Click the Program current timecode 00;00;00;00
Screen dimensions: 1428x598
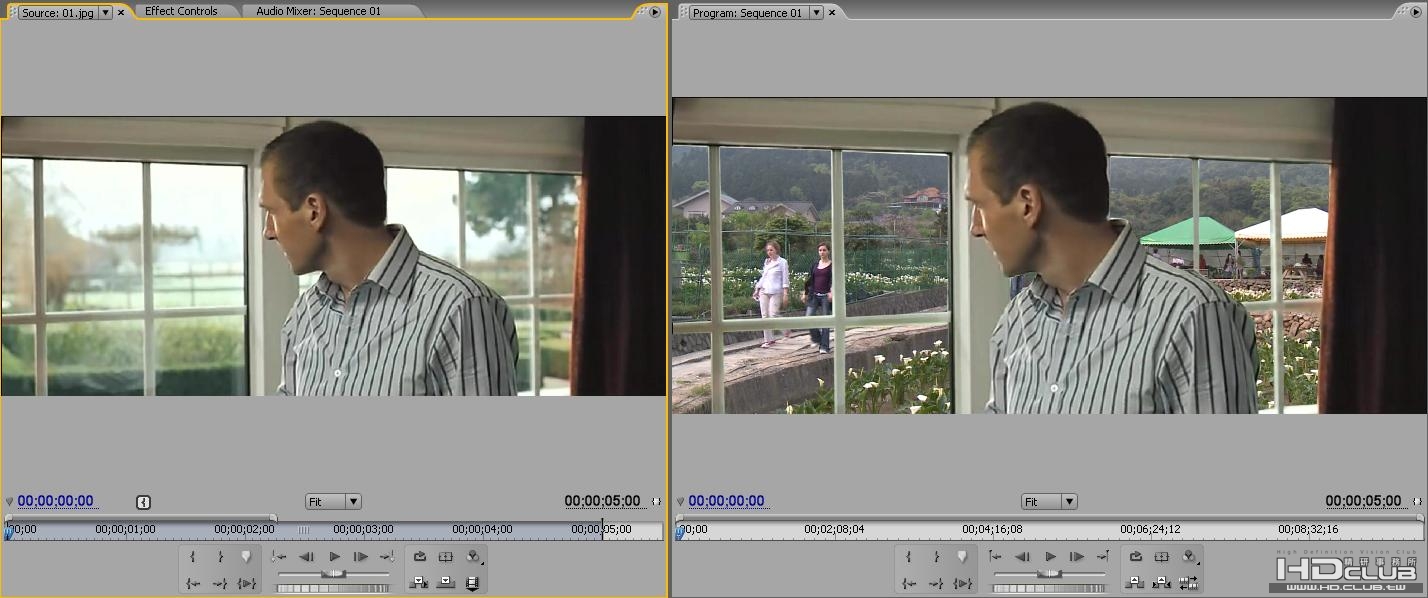pos(726,502)
